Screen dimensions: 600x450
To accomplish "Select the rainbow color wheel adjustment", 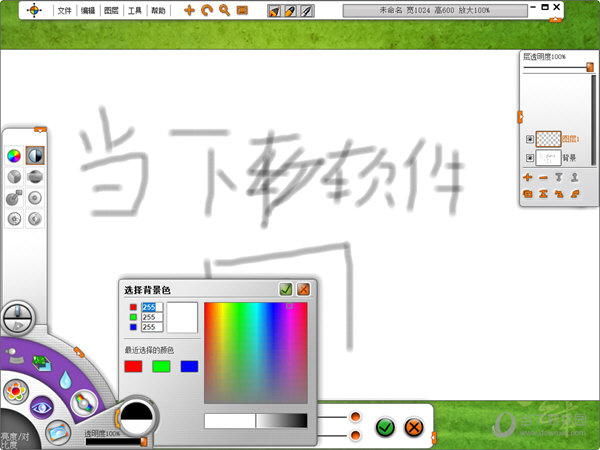I will point(14,156).
